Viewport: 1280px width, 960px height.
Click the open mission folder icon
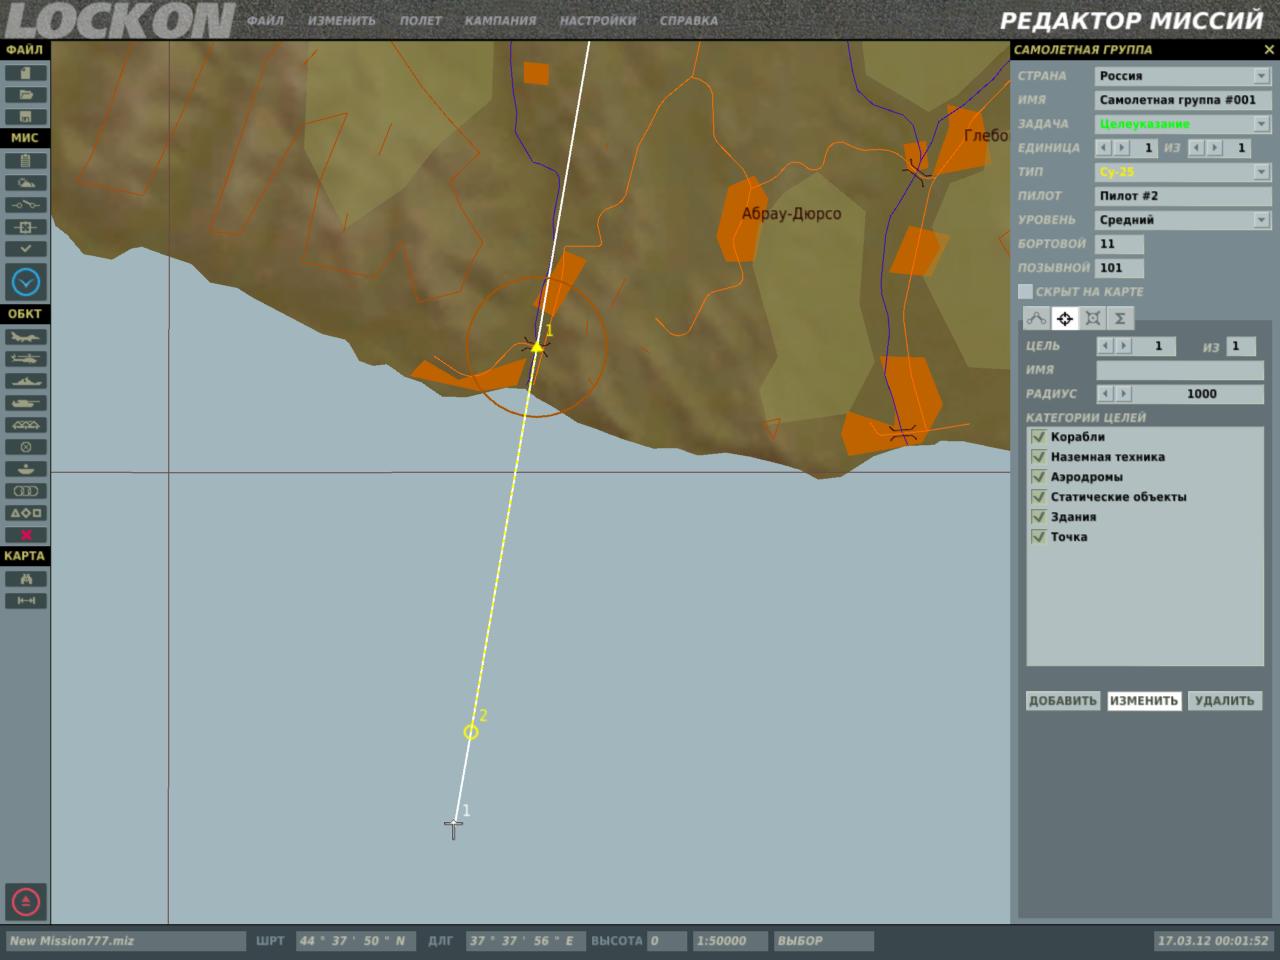point(25,95)
